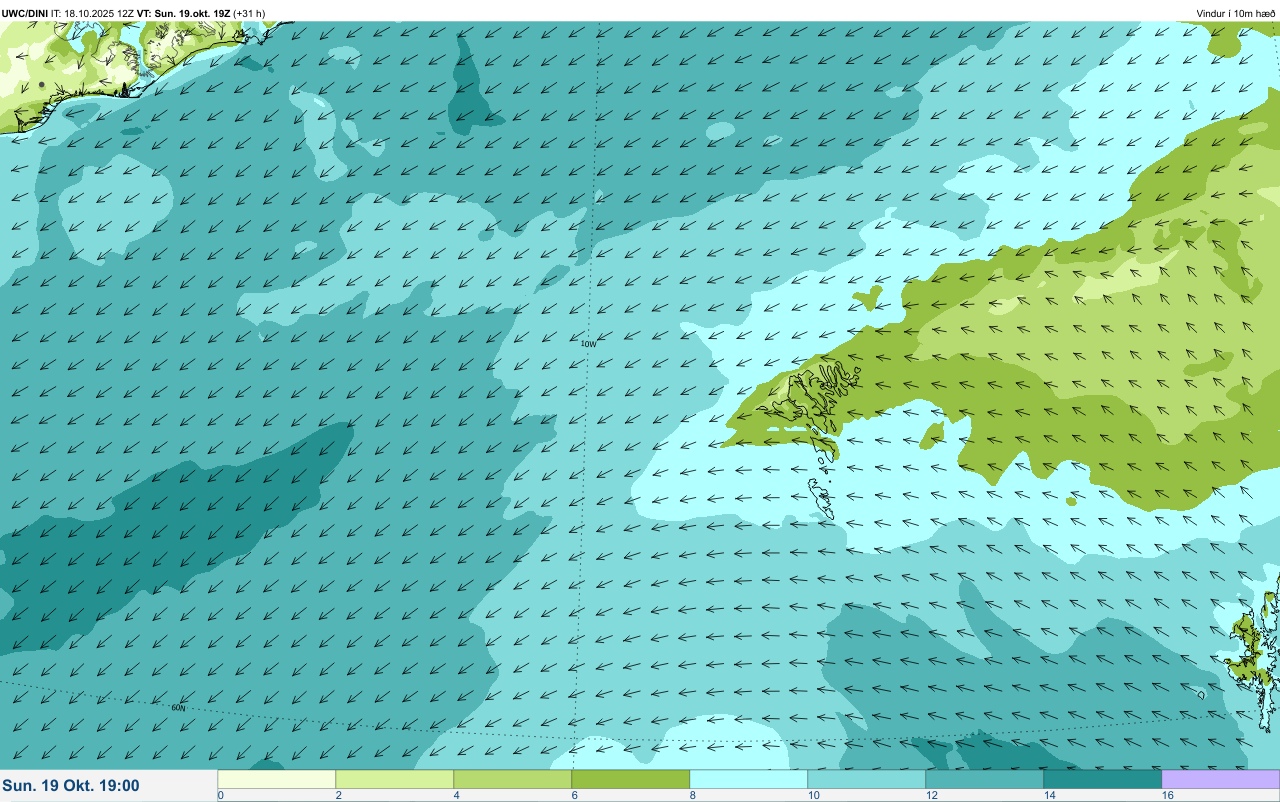Screen dimensions: 1280x802
Task: Click the 10–12 m/s light teal legend swatch
Action: click(x=867, y=779)
